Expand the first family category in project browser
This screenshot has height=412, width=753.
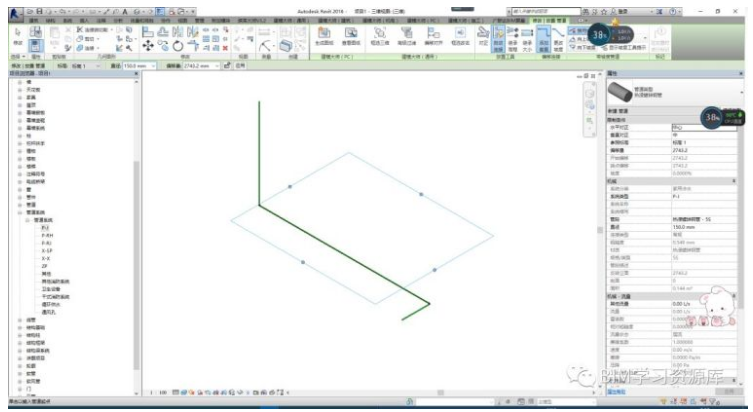[20, 82]
